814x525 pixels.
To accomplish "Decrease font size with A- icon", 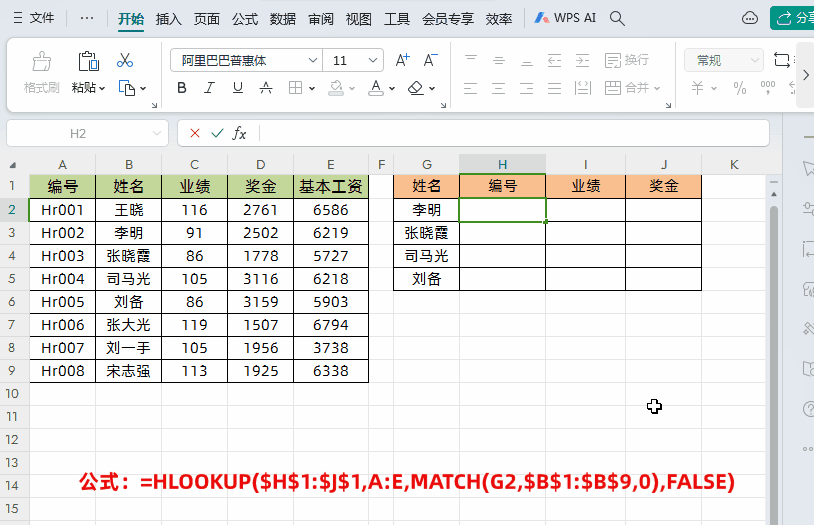I will [x=430, y=60].
